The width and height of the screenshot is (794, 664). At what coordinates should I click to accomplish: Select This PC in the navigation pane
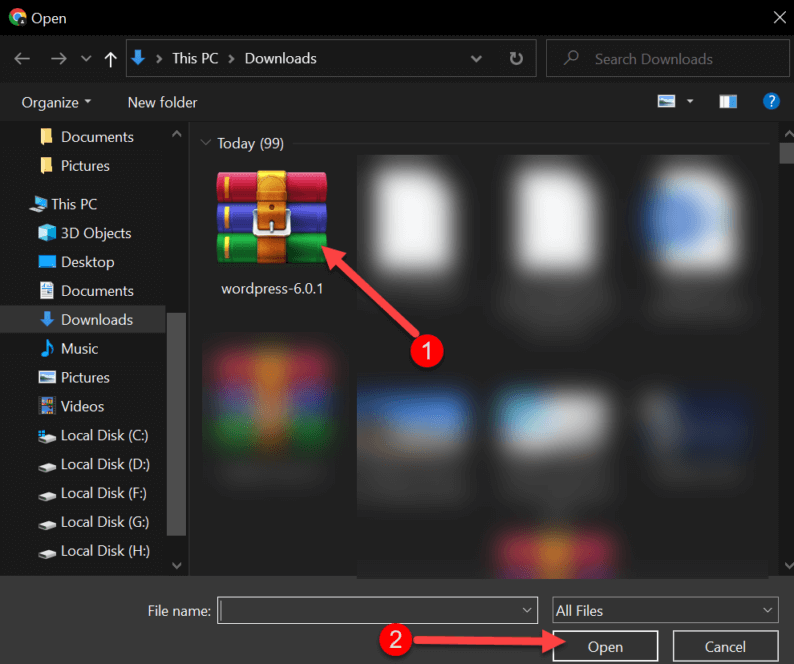(x=63, y=204)
